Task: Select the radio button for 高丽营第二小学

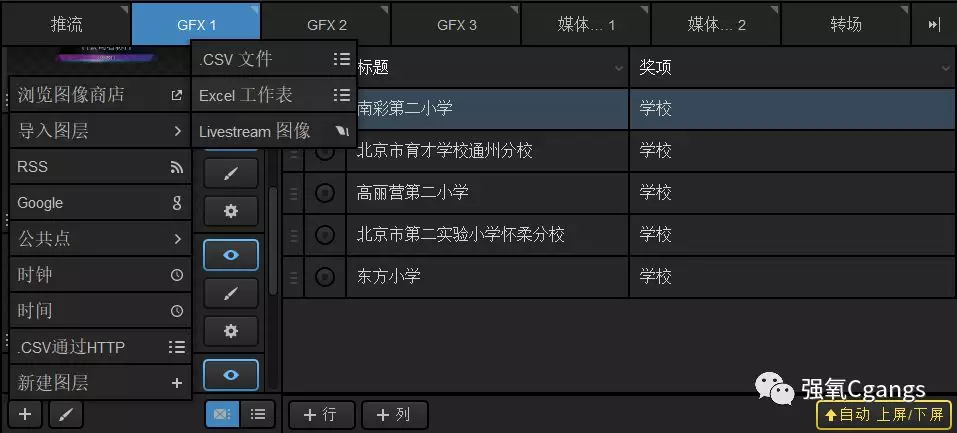Action: point(325,192)
